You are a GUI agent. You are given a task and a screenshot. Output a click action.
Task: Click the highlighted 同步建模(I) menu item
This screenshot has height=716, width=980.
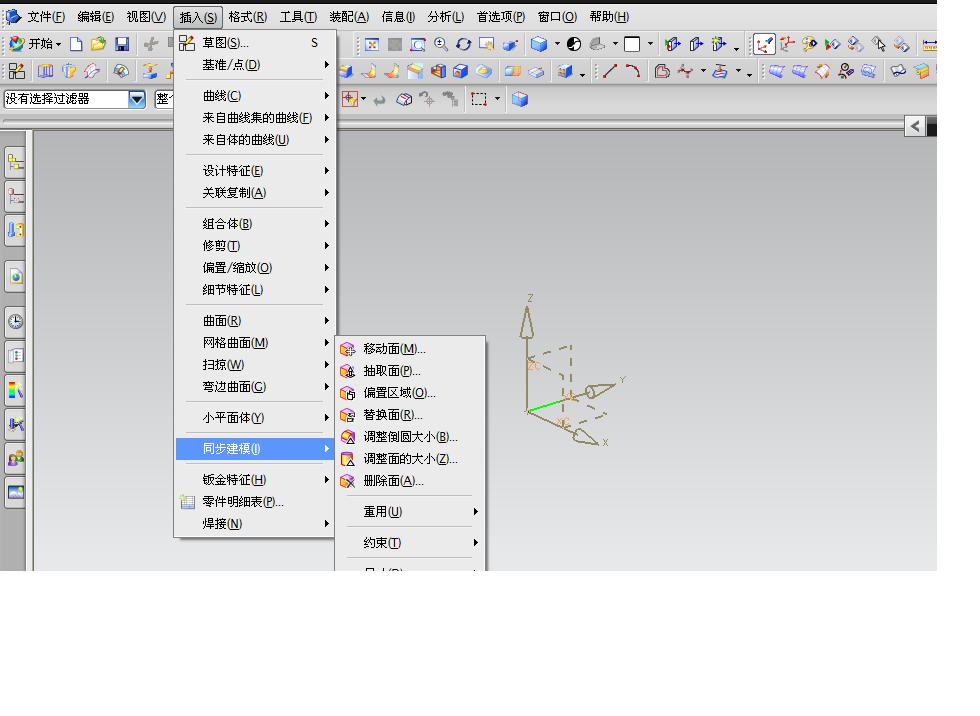tap(255, 449)
